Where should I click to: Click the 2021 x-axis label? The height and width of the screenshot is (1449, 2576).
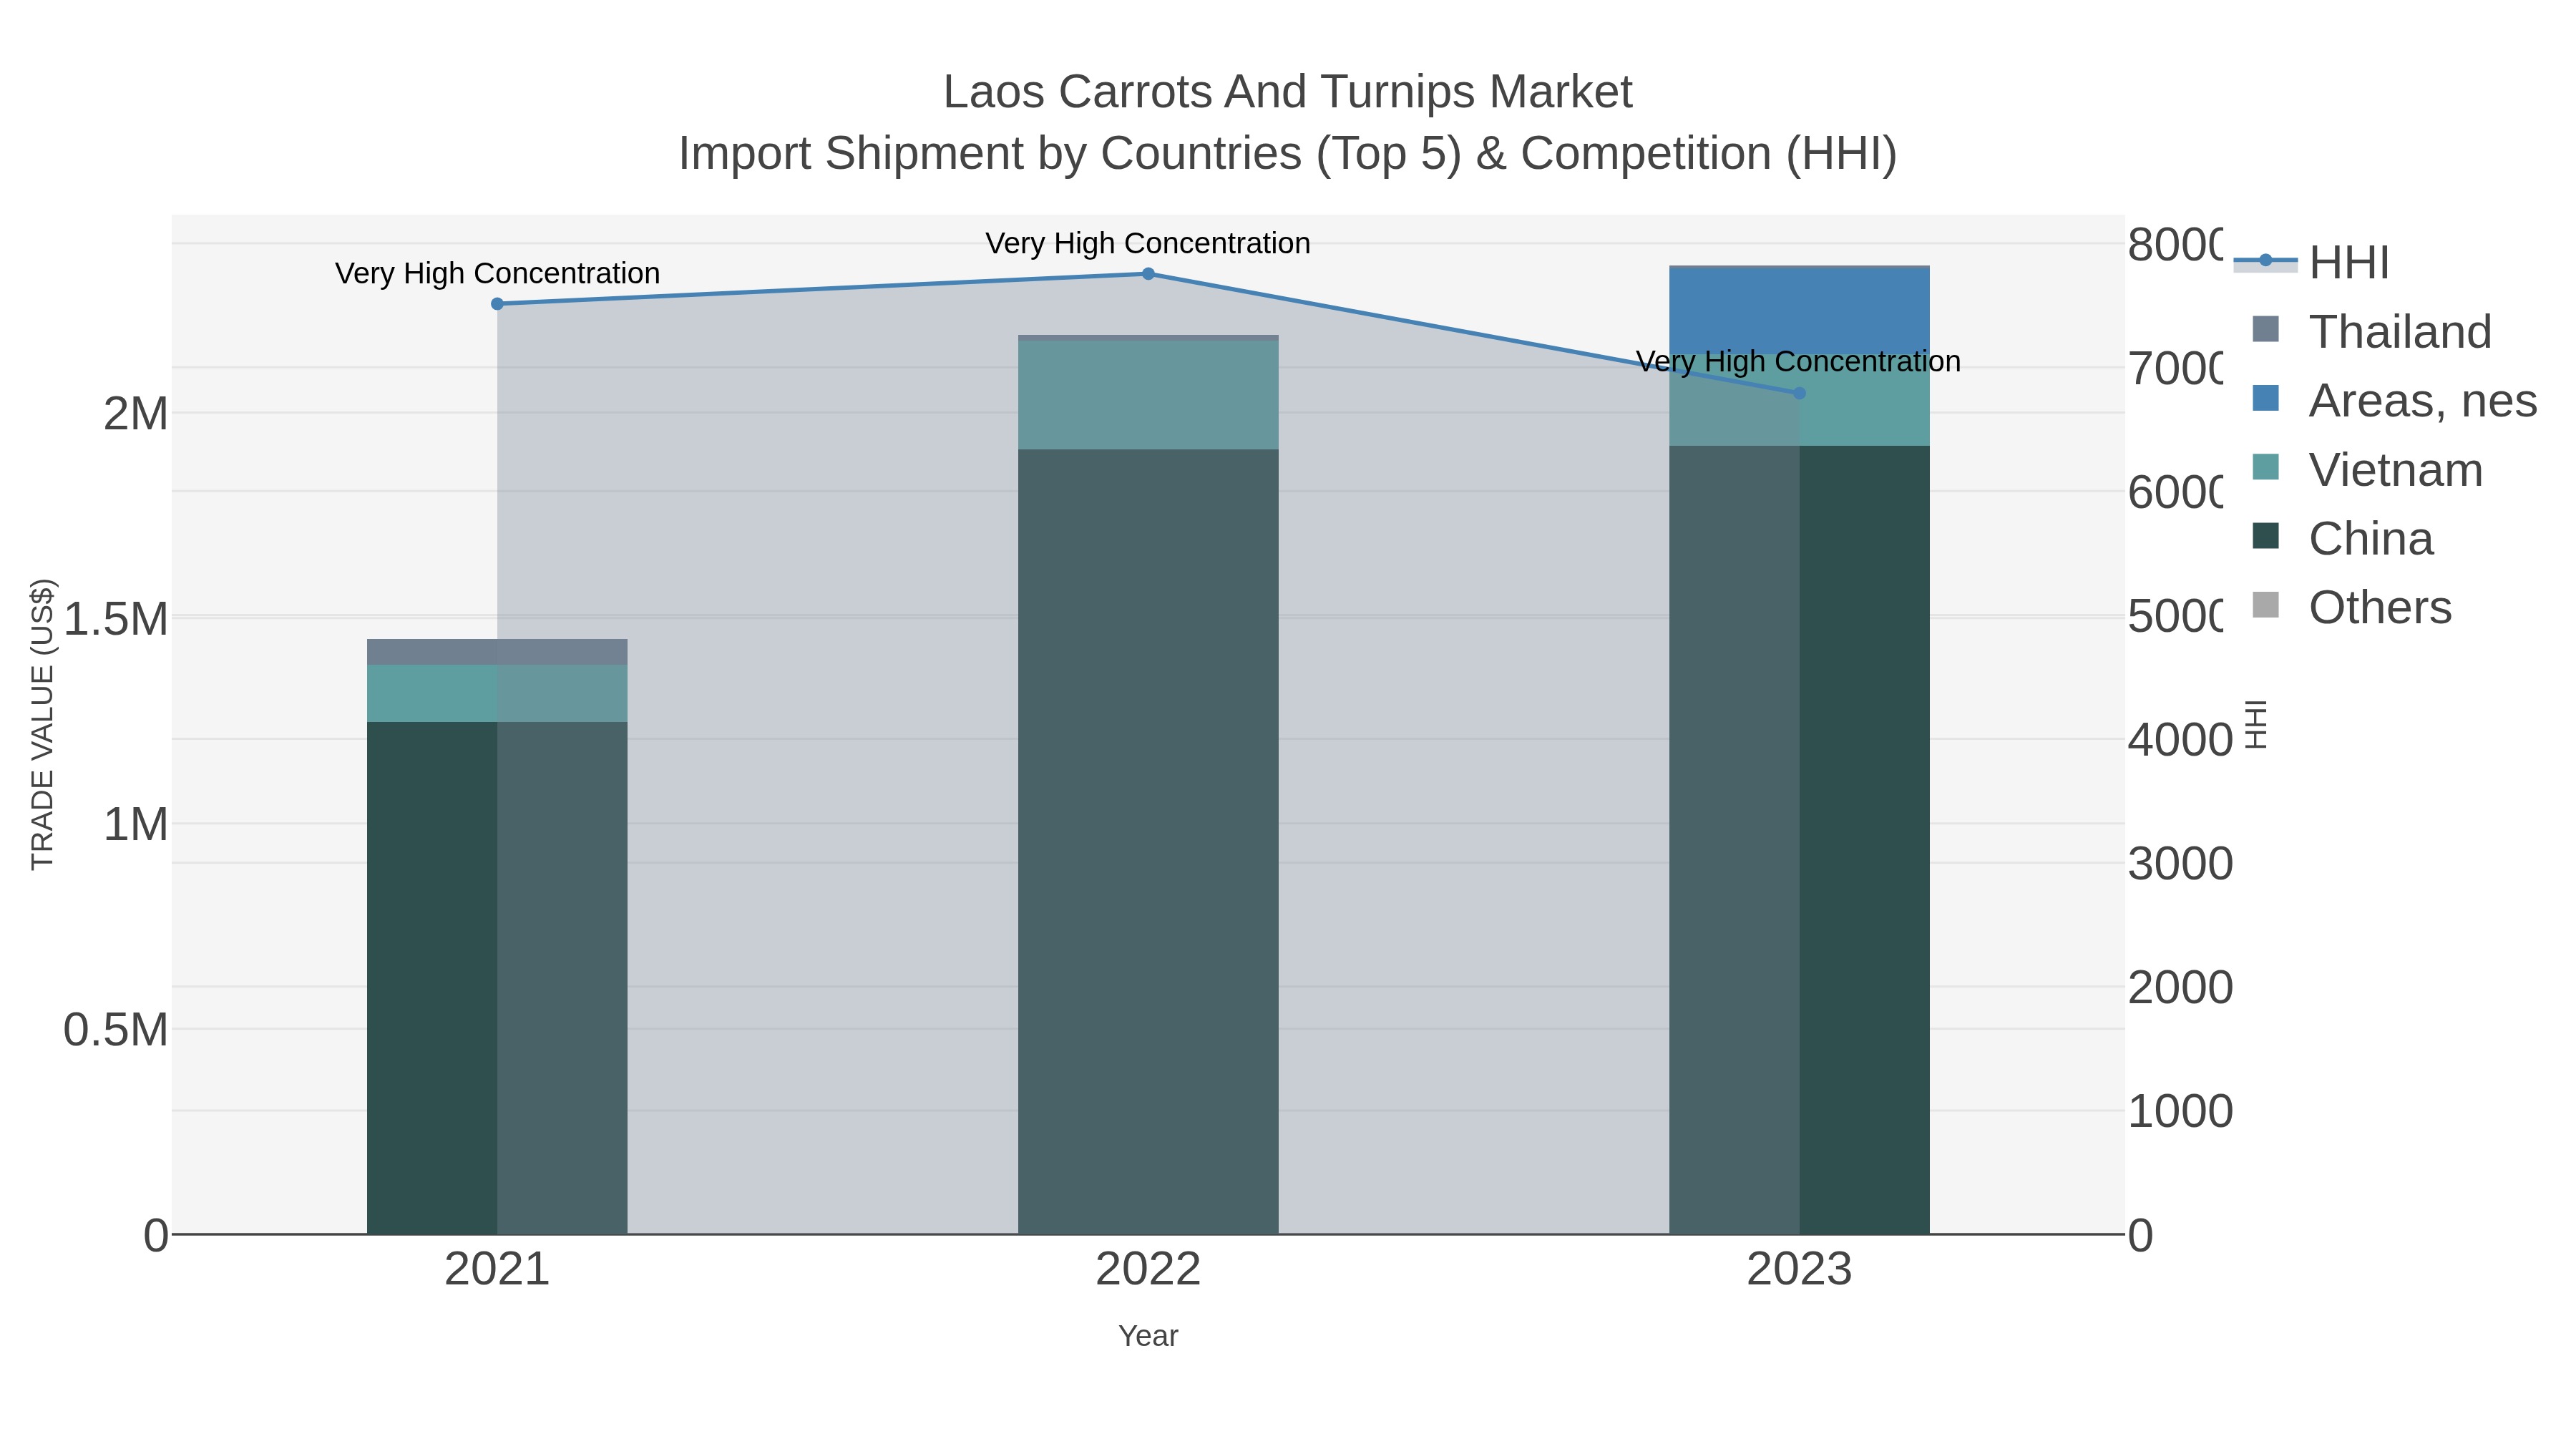point(497,1270)
